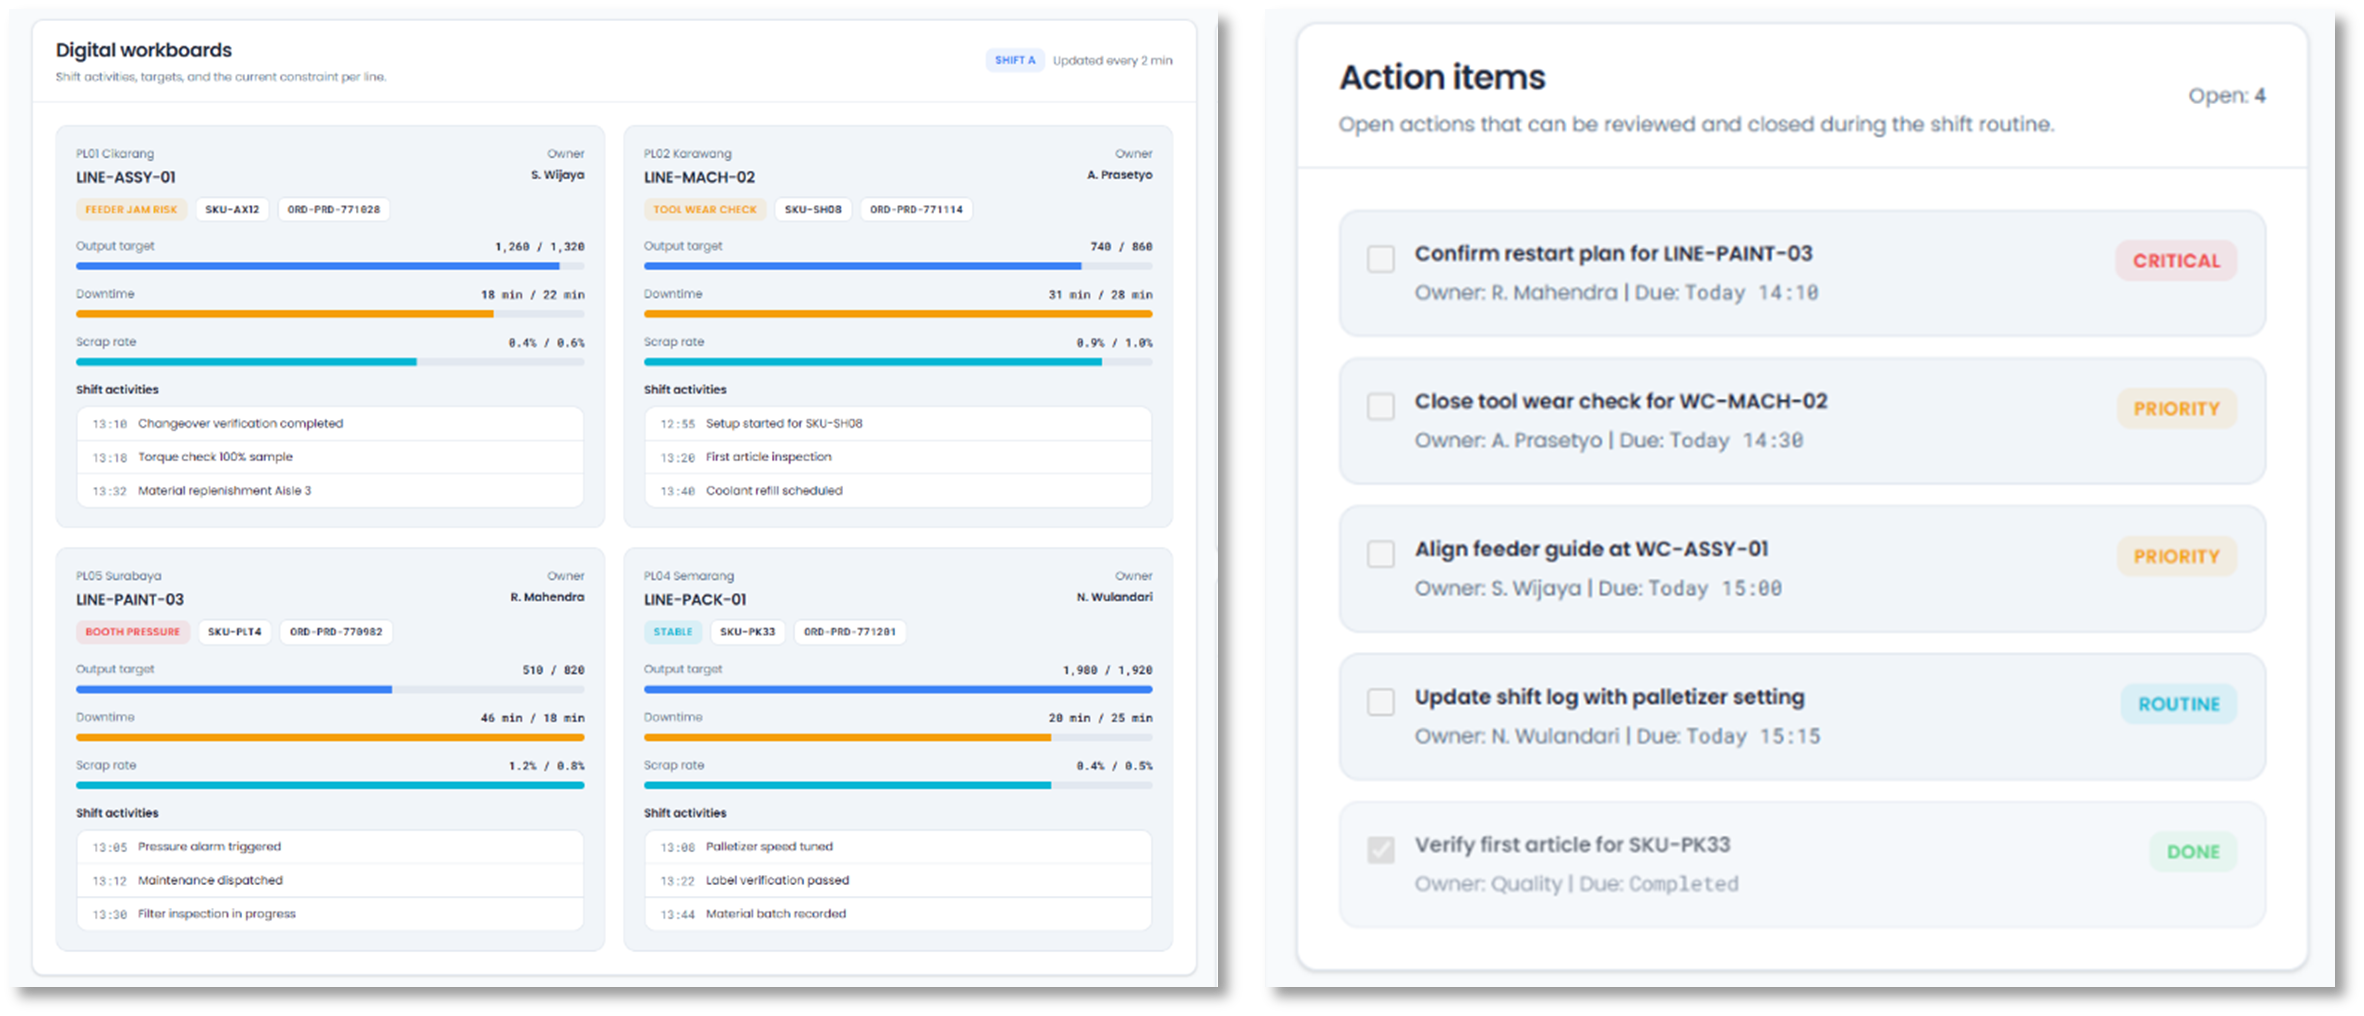
Task: Open order ORD-PRD-771028 chip
Action: tap(333, 210)
